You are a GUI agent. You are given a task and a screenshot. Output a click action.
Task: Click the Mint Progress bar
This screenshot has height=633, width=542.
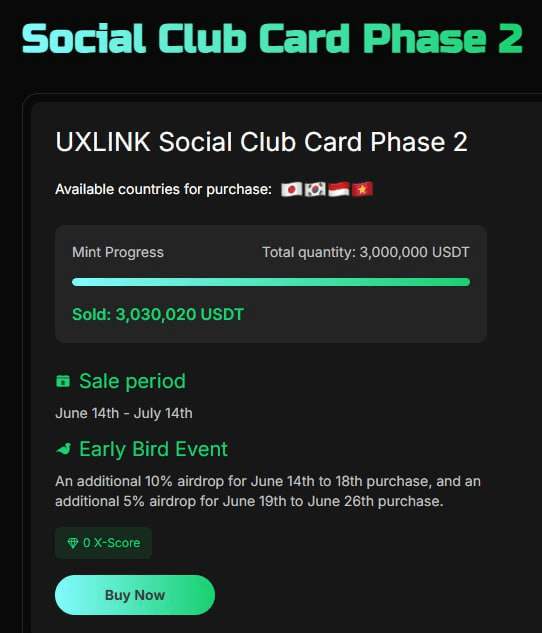coord(271,282)
